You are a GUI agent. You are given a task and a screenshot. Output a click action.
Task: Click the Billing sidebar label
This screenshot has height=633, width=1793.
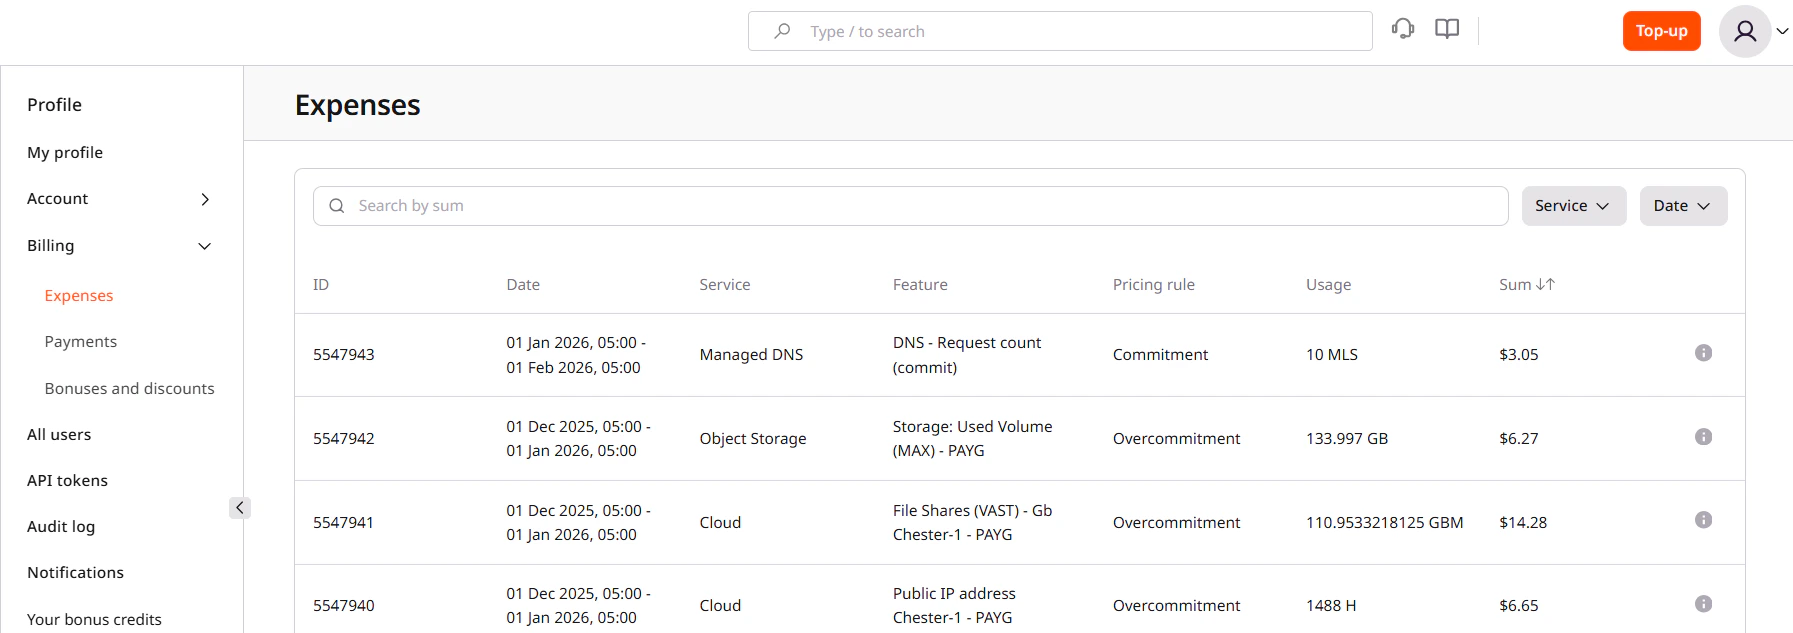point(50,245)
